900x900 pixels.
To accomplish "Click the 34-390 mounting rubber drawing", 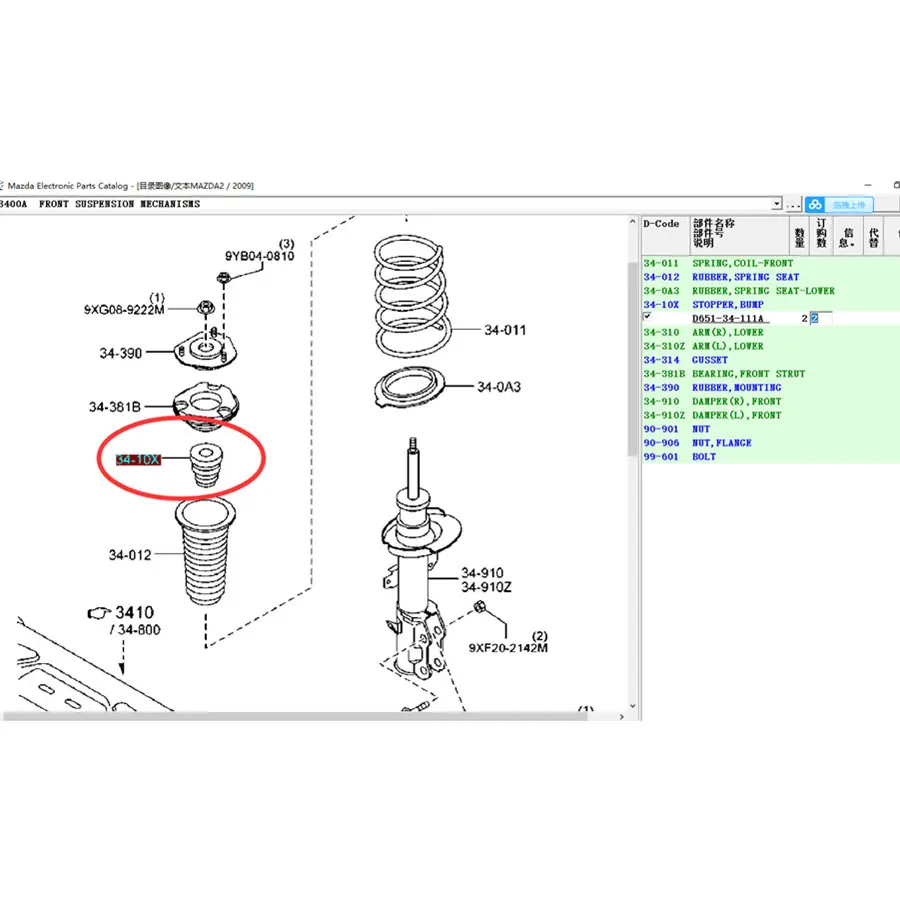I will (x=205, y=351).
